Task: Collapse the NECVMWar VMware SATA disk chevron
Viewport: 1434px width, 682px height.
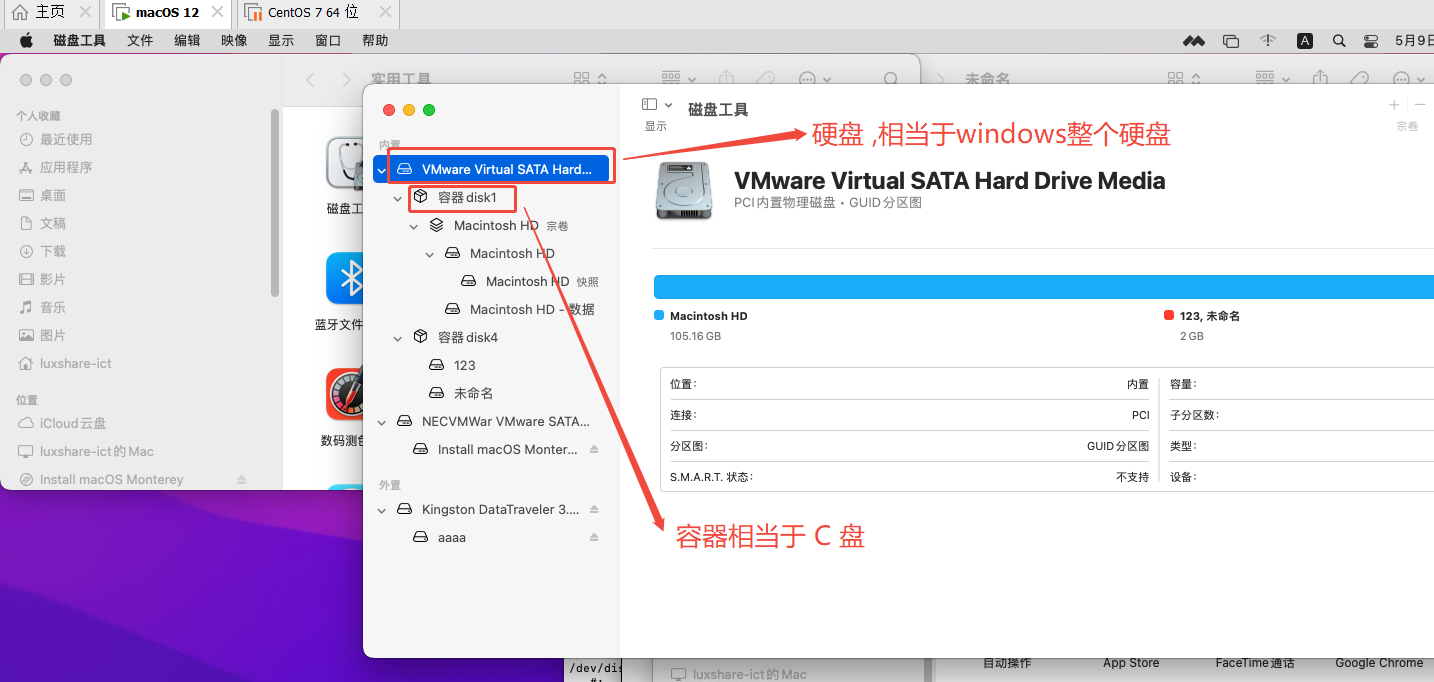Action: [x=382, y=422]
